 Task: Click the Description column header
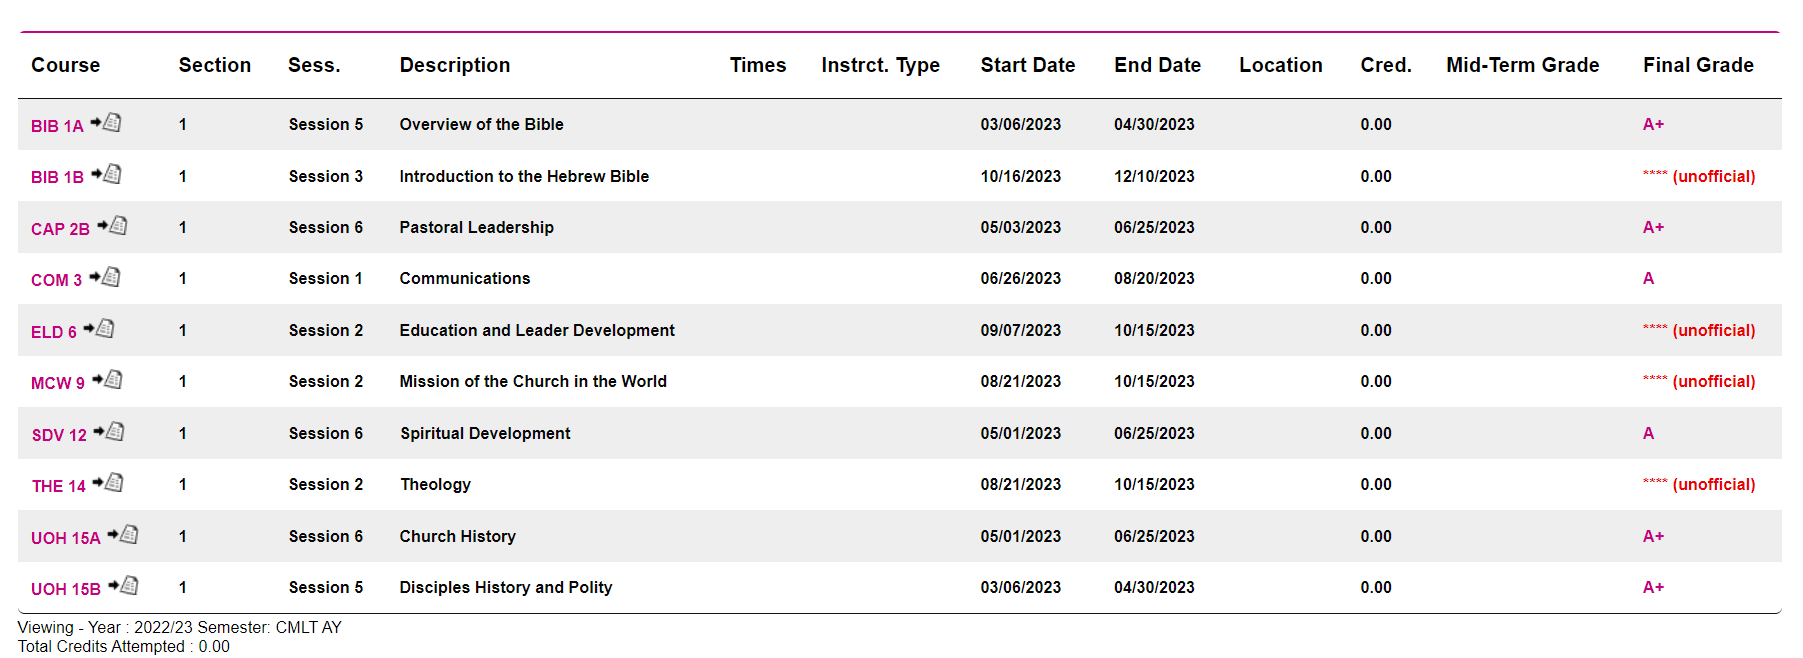click(454, 65)
